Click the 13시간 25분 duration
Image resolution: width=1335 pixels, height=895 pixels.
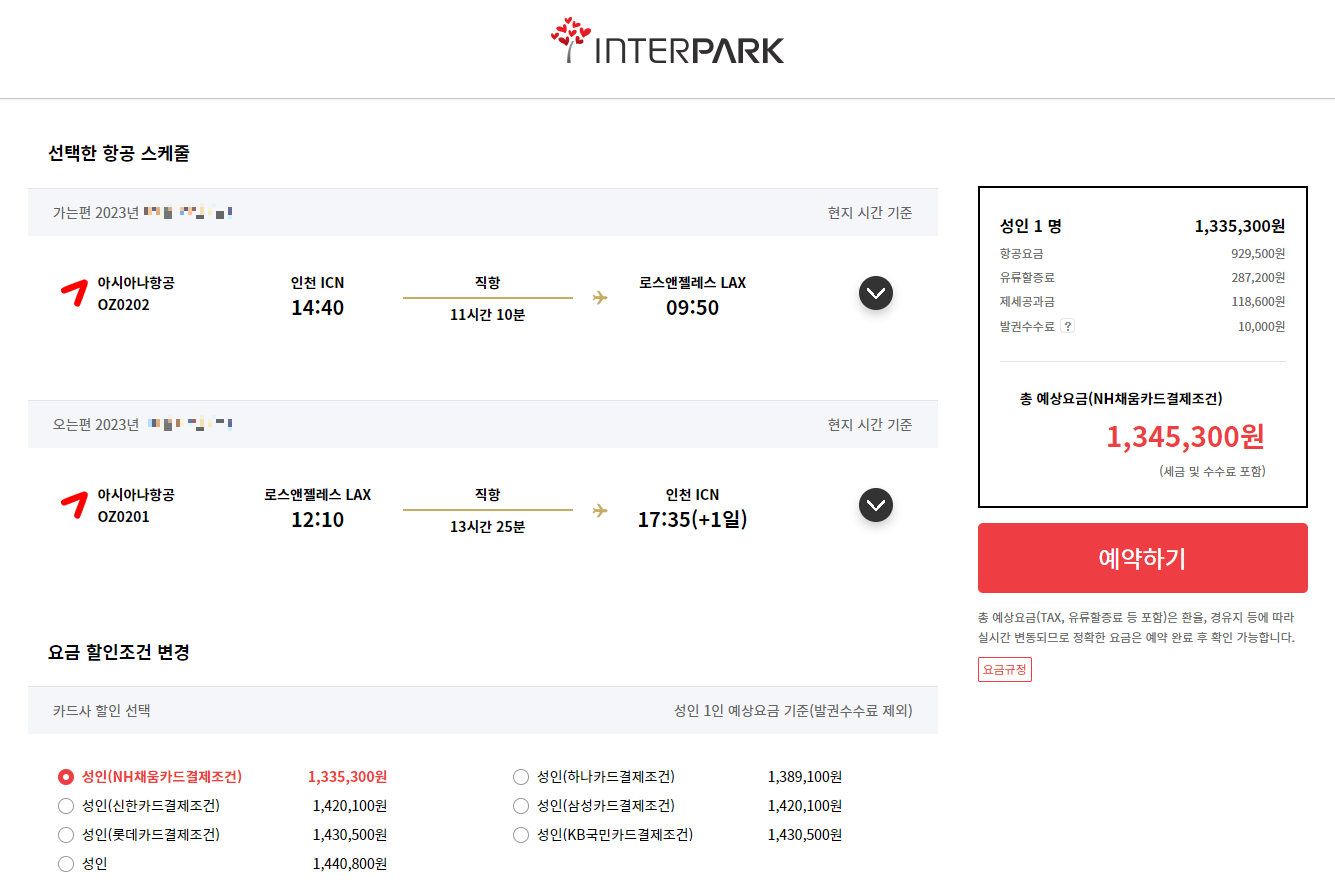click(488, 526)
